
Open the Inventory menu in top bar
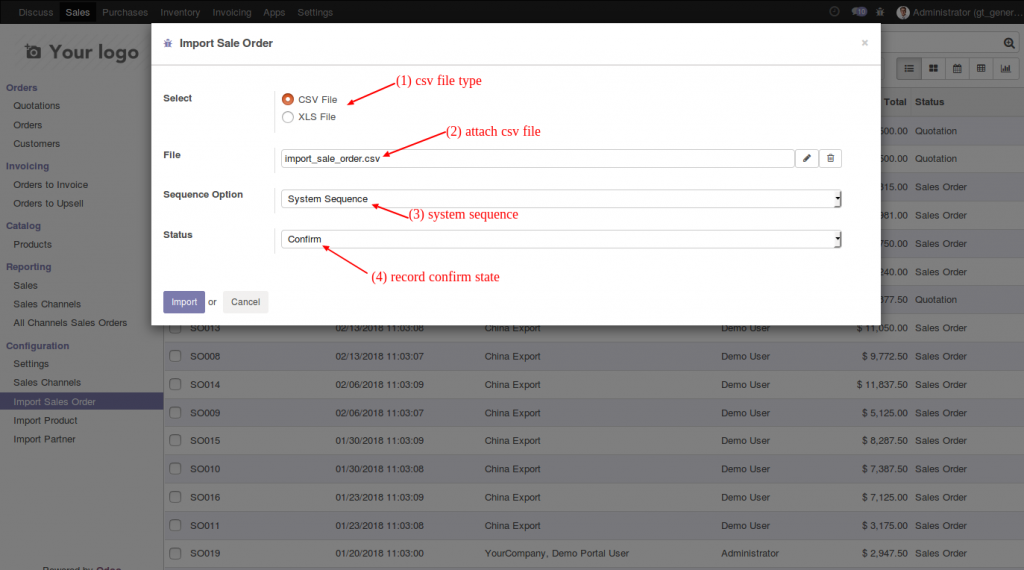tap(180, 12)
